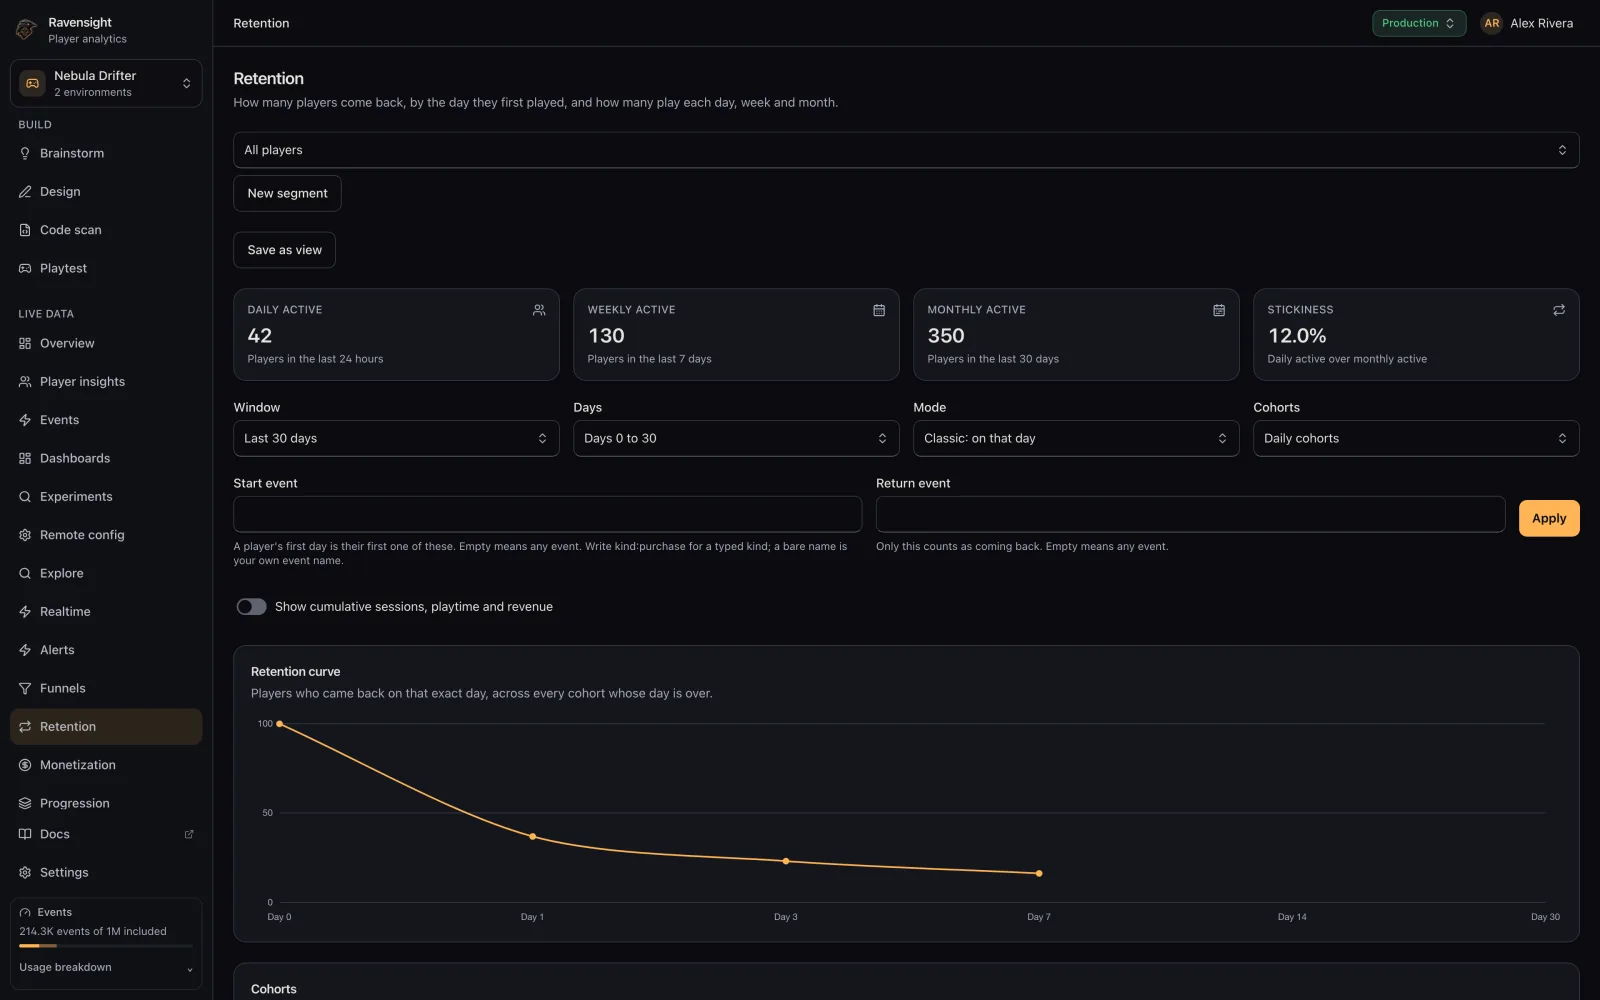This screenshot has height=1000, width=1600.
Task: Open the Window dropdown showing Last 30 days
Action: (x=396, y=438)
